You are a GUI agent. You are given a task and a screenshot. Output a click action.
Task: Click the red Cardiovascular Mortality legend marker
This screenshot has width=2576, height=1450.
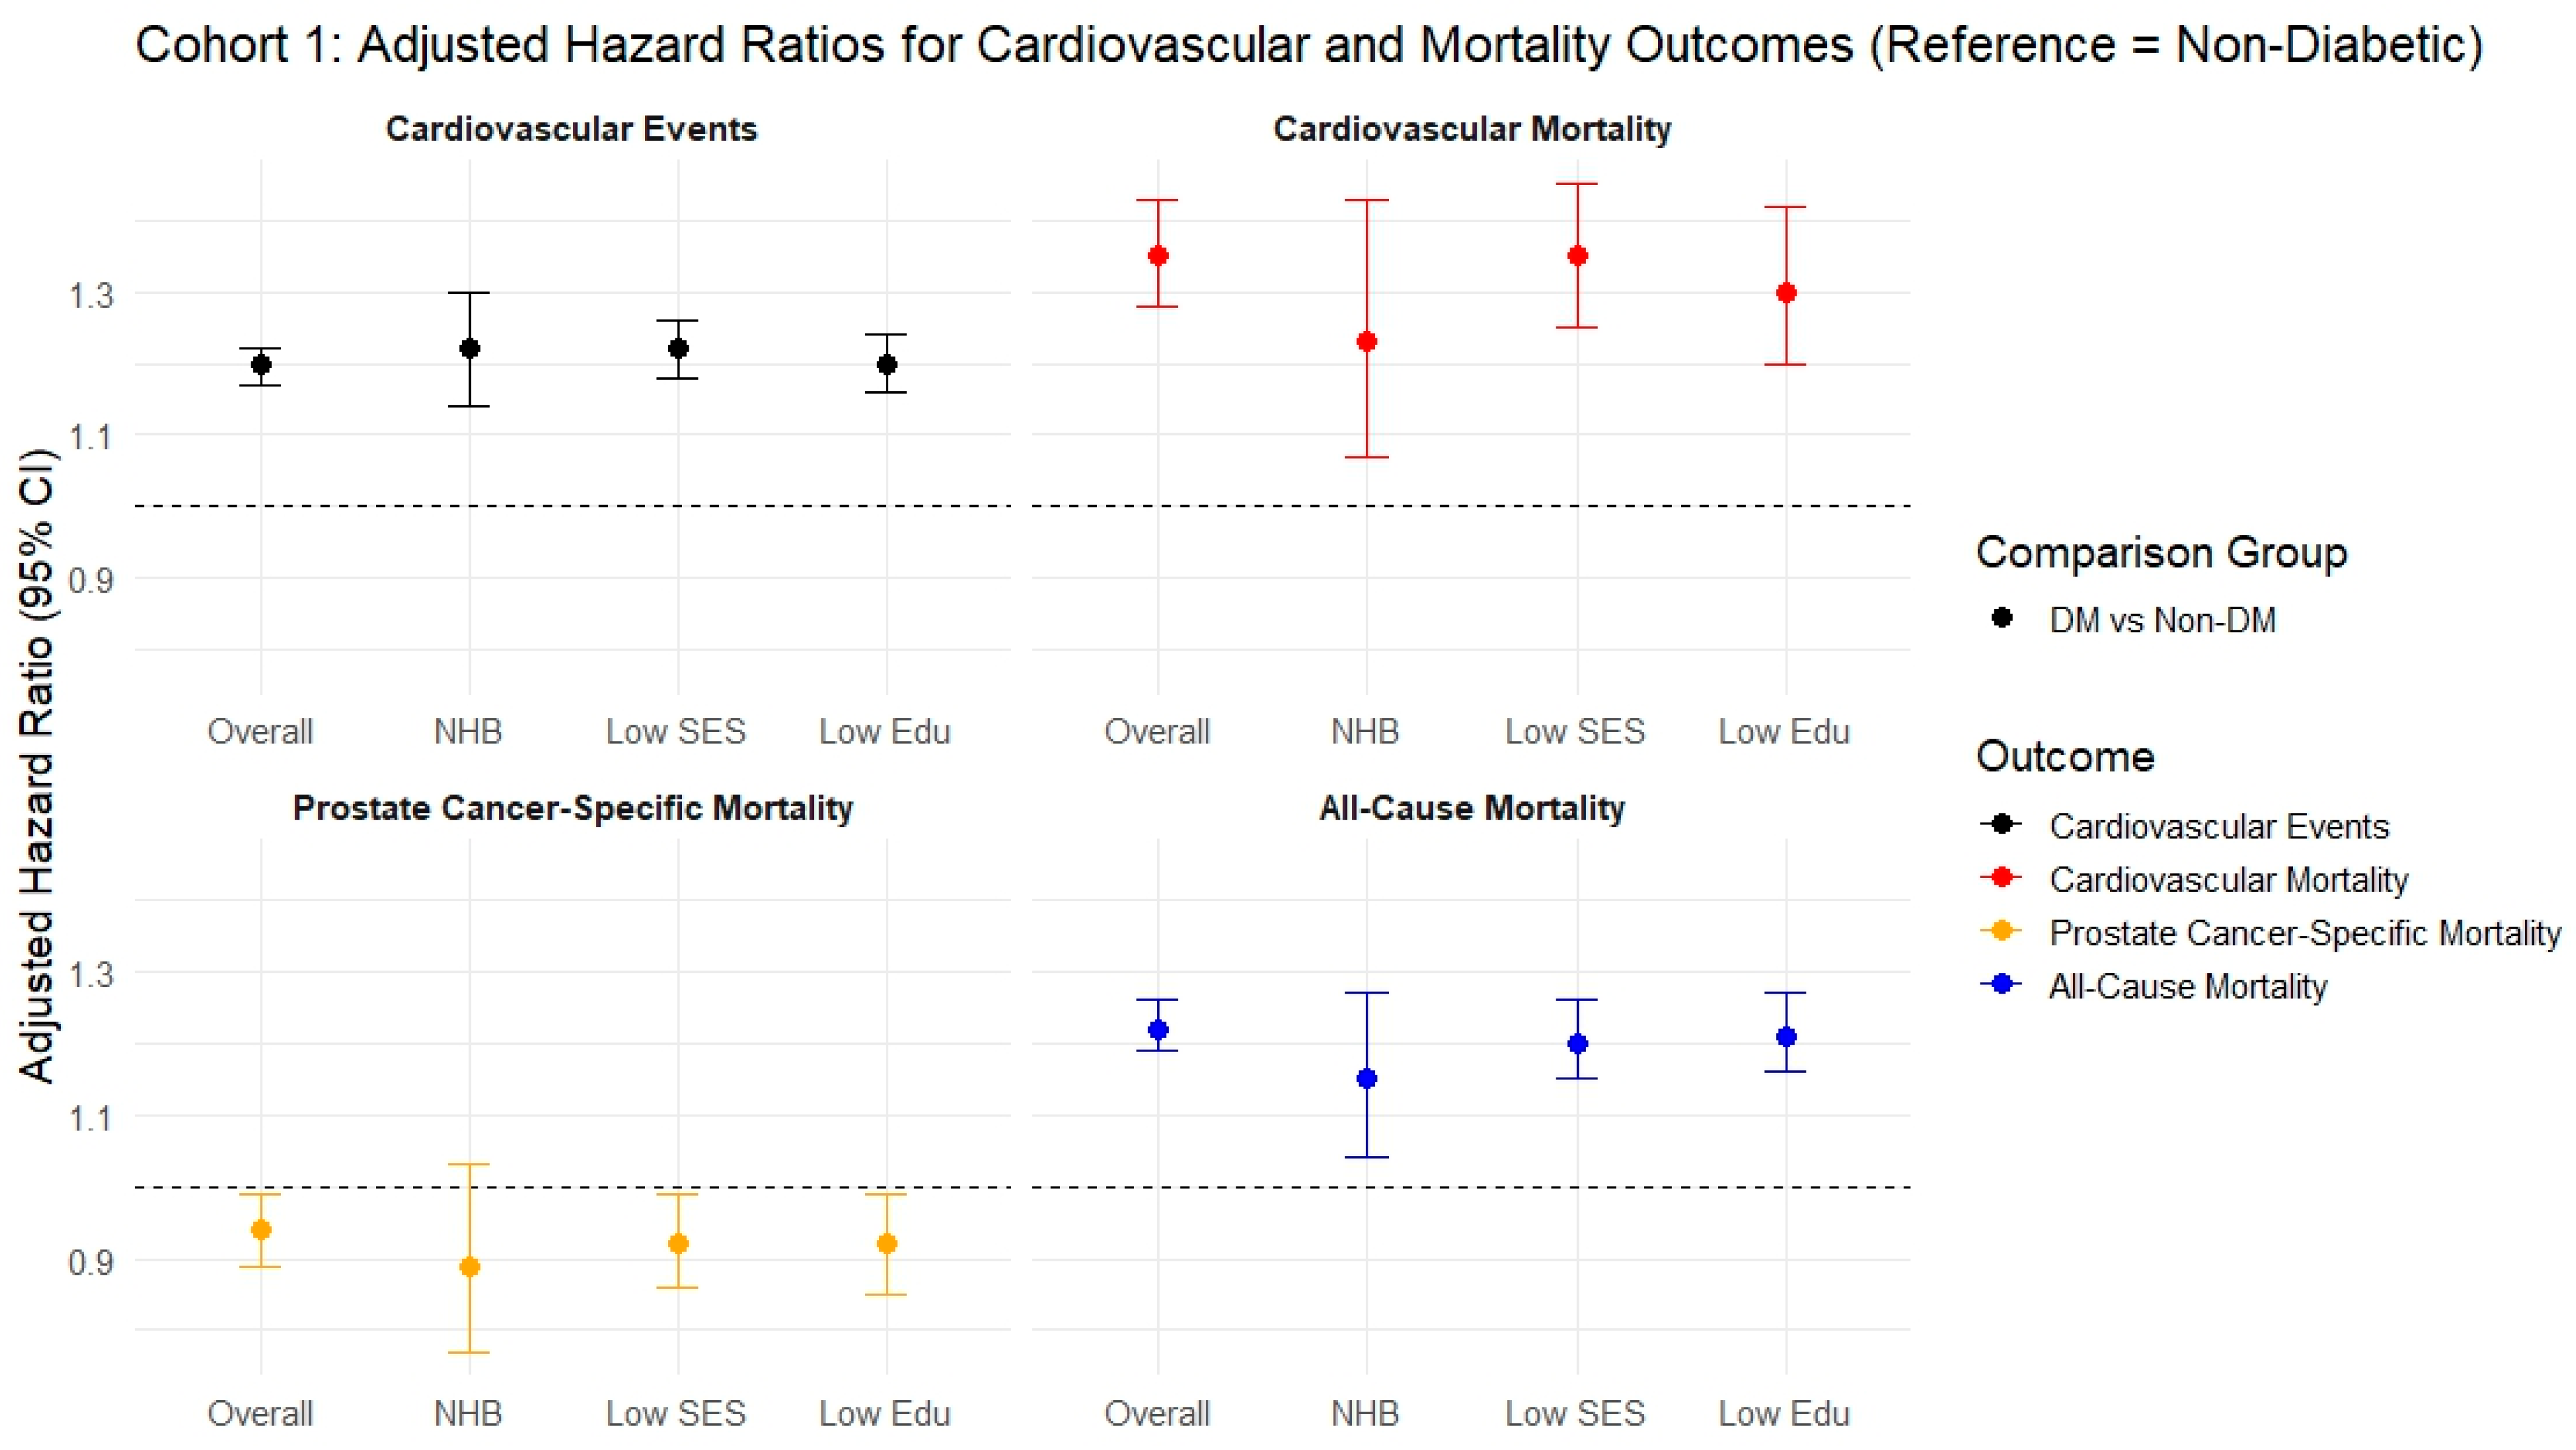point(2001,878)
